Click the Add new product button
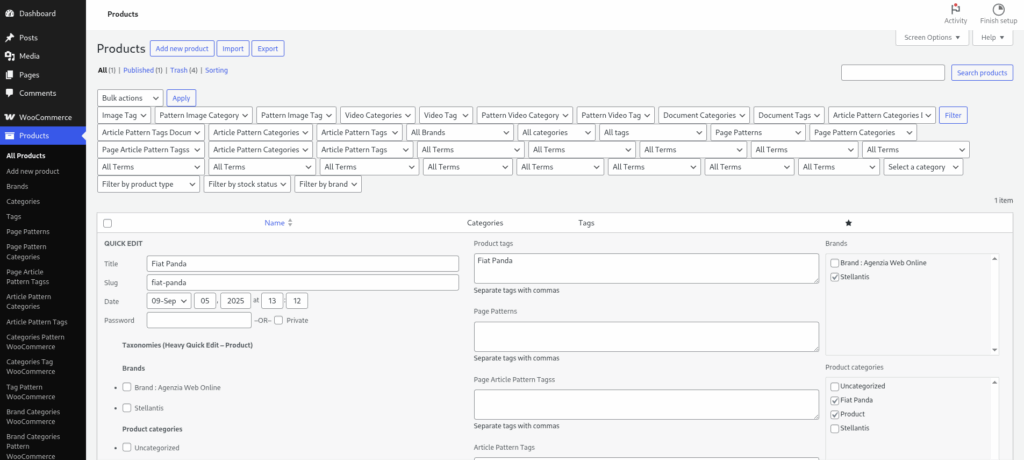The height and width of the screenshot is (460, 1024). [x=182, y=48]
